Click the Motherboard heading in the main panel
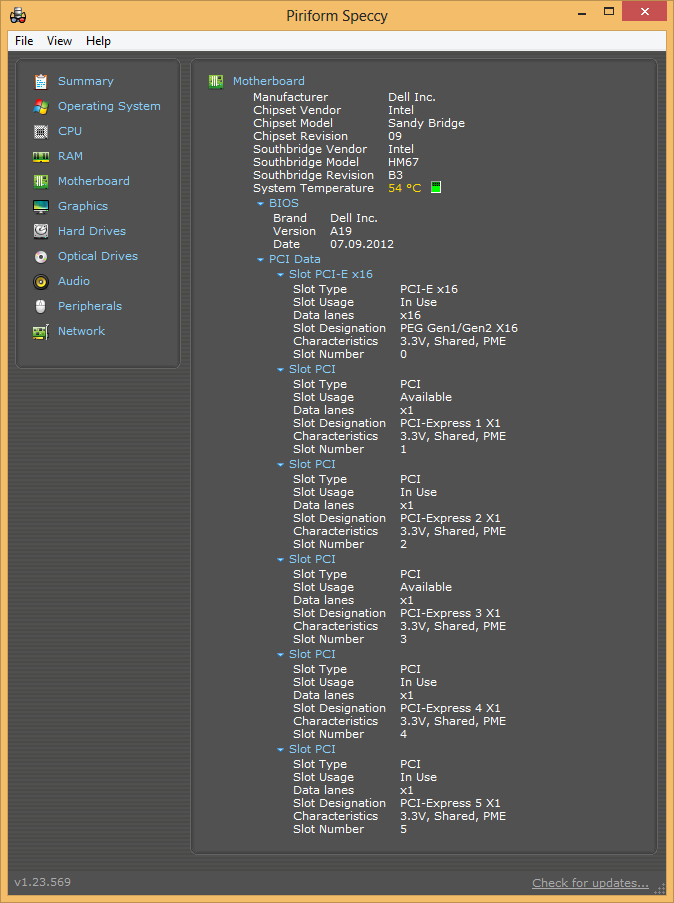The height and width of the screenshot is (903, 674). [268, 81]
